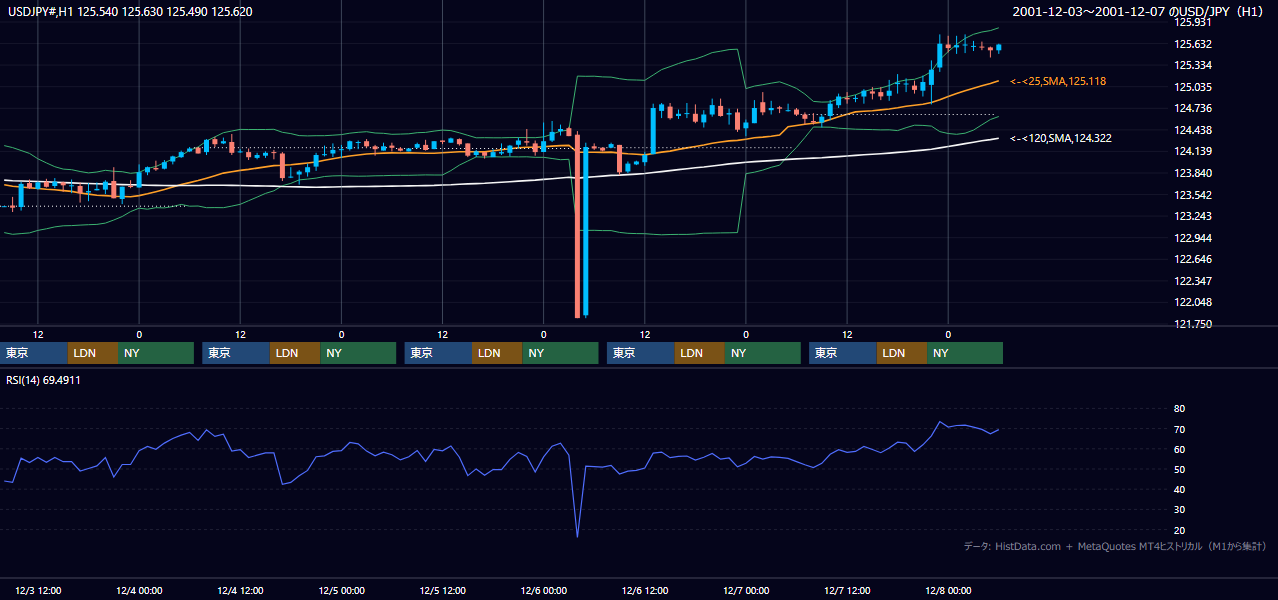Click the RSI level label 60
Screen dimensions: 1278x600
tap(1179, 449)
